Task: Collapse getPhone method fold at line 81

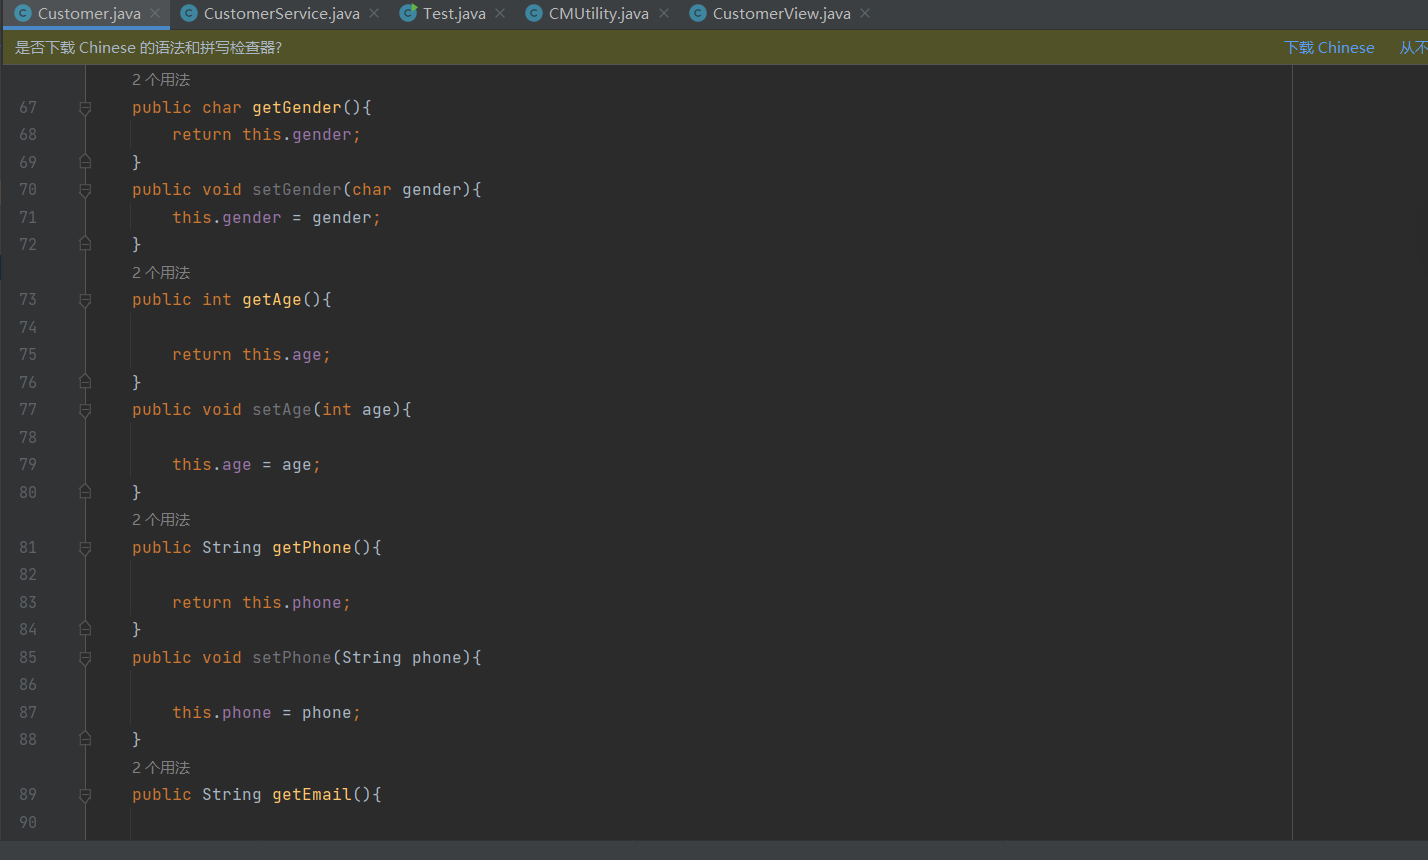Action: (x=85, y=548)
